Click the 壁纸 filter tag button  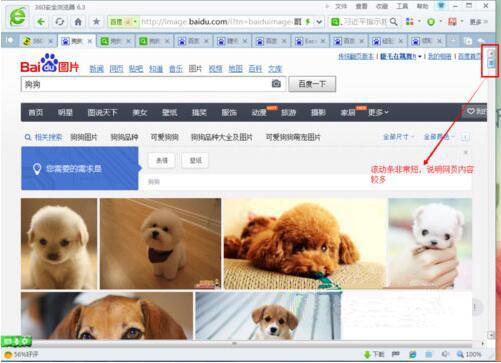click(x=195, y=160)
